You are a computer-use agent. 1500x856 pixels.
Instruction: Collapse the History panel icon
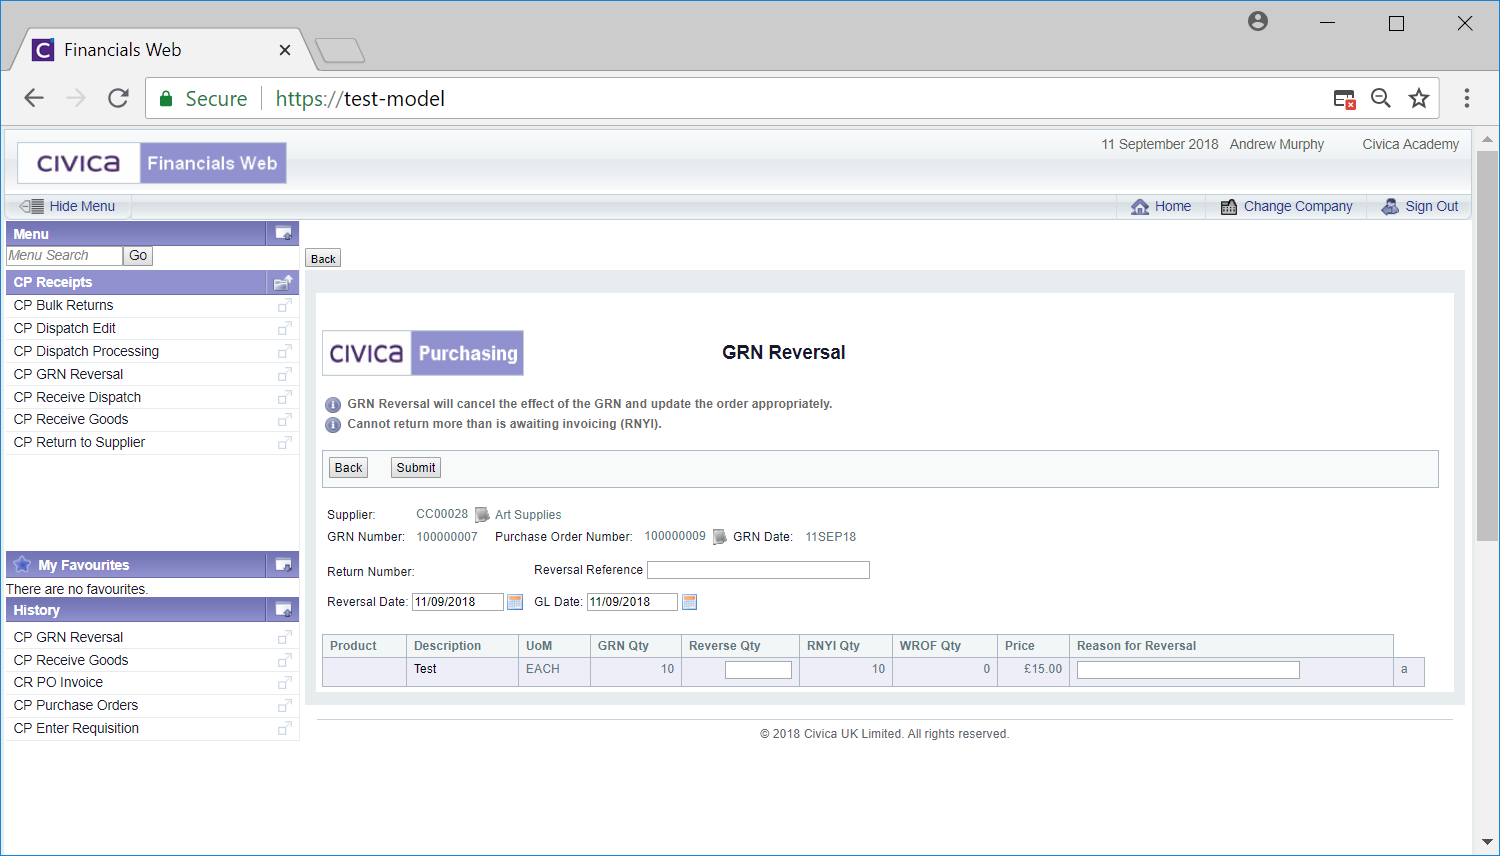[284, 609]
